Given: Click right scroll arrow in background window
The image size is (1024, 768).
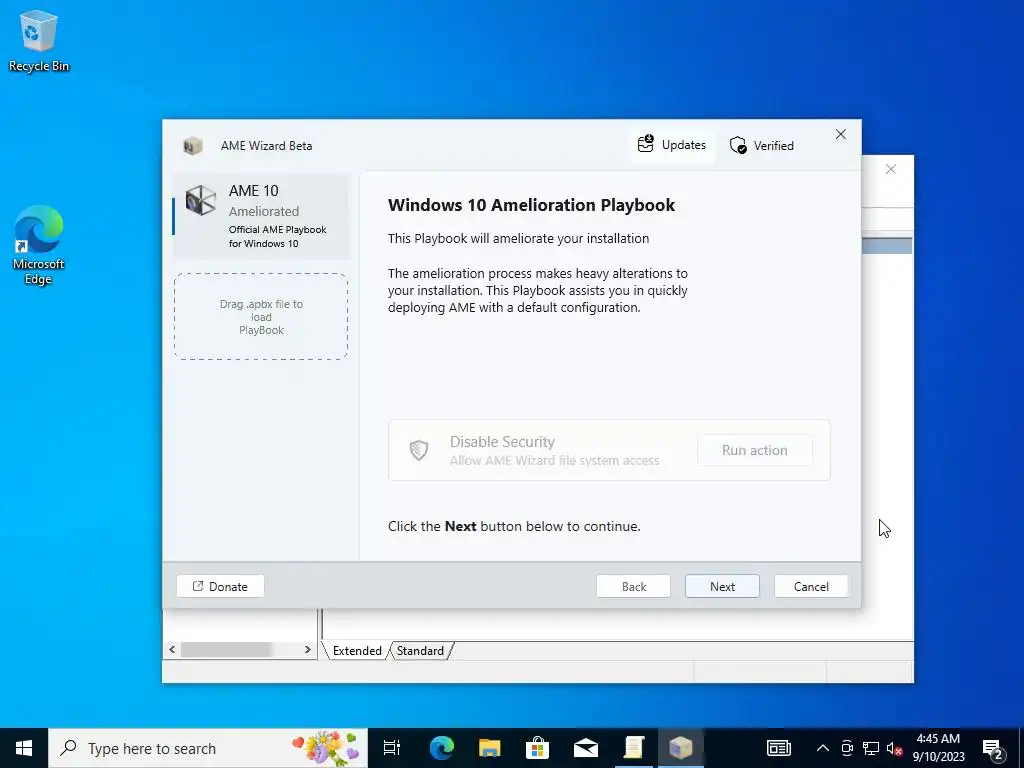Looking at the screenshot, I should [308, 650].
